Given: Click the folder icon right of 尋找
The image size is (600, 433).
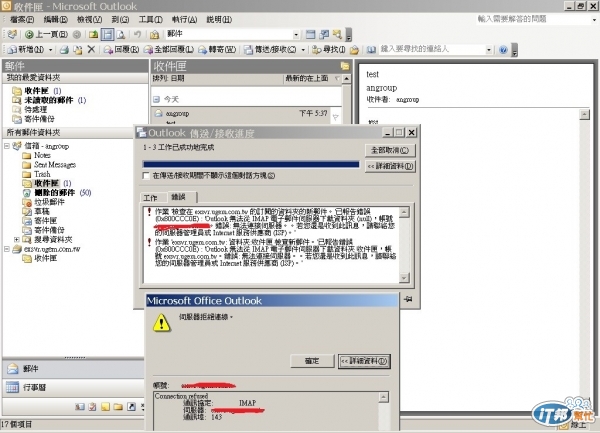Looking at the screenshot, I should click(354, 50).
